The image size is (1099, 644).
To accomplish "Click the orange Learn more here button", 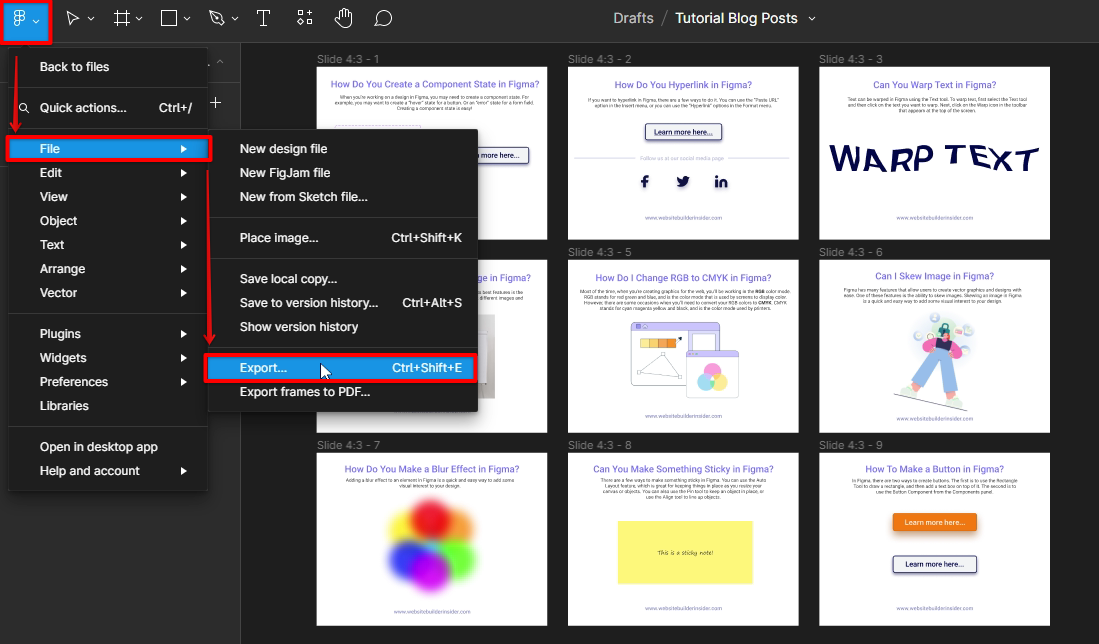I will pos(934,522).
